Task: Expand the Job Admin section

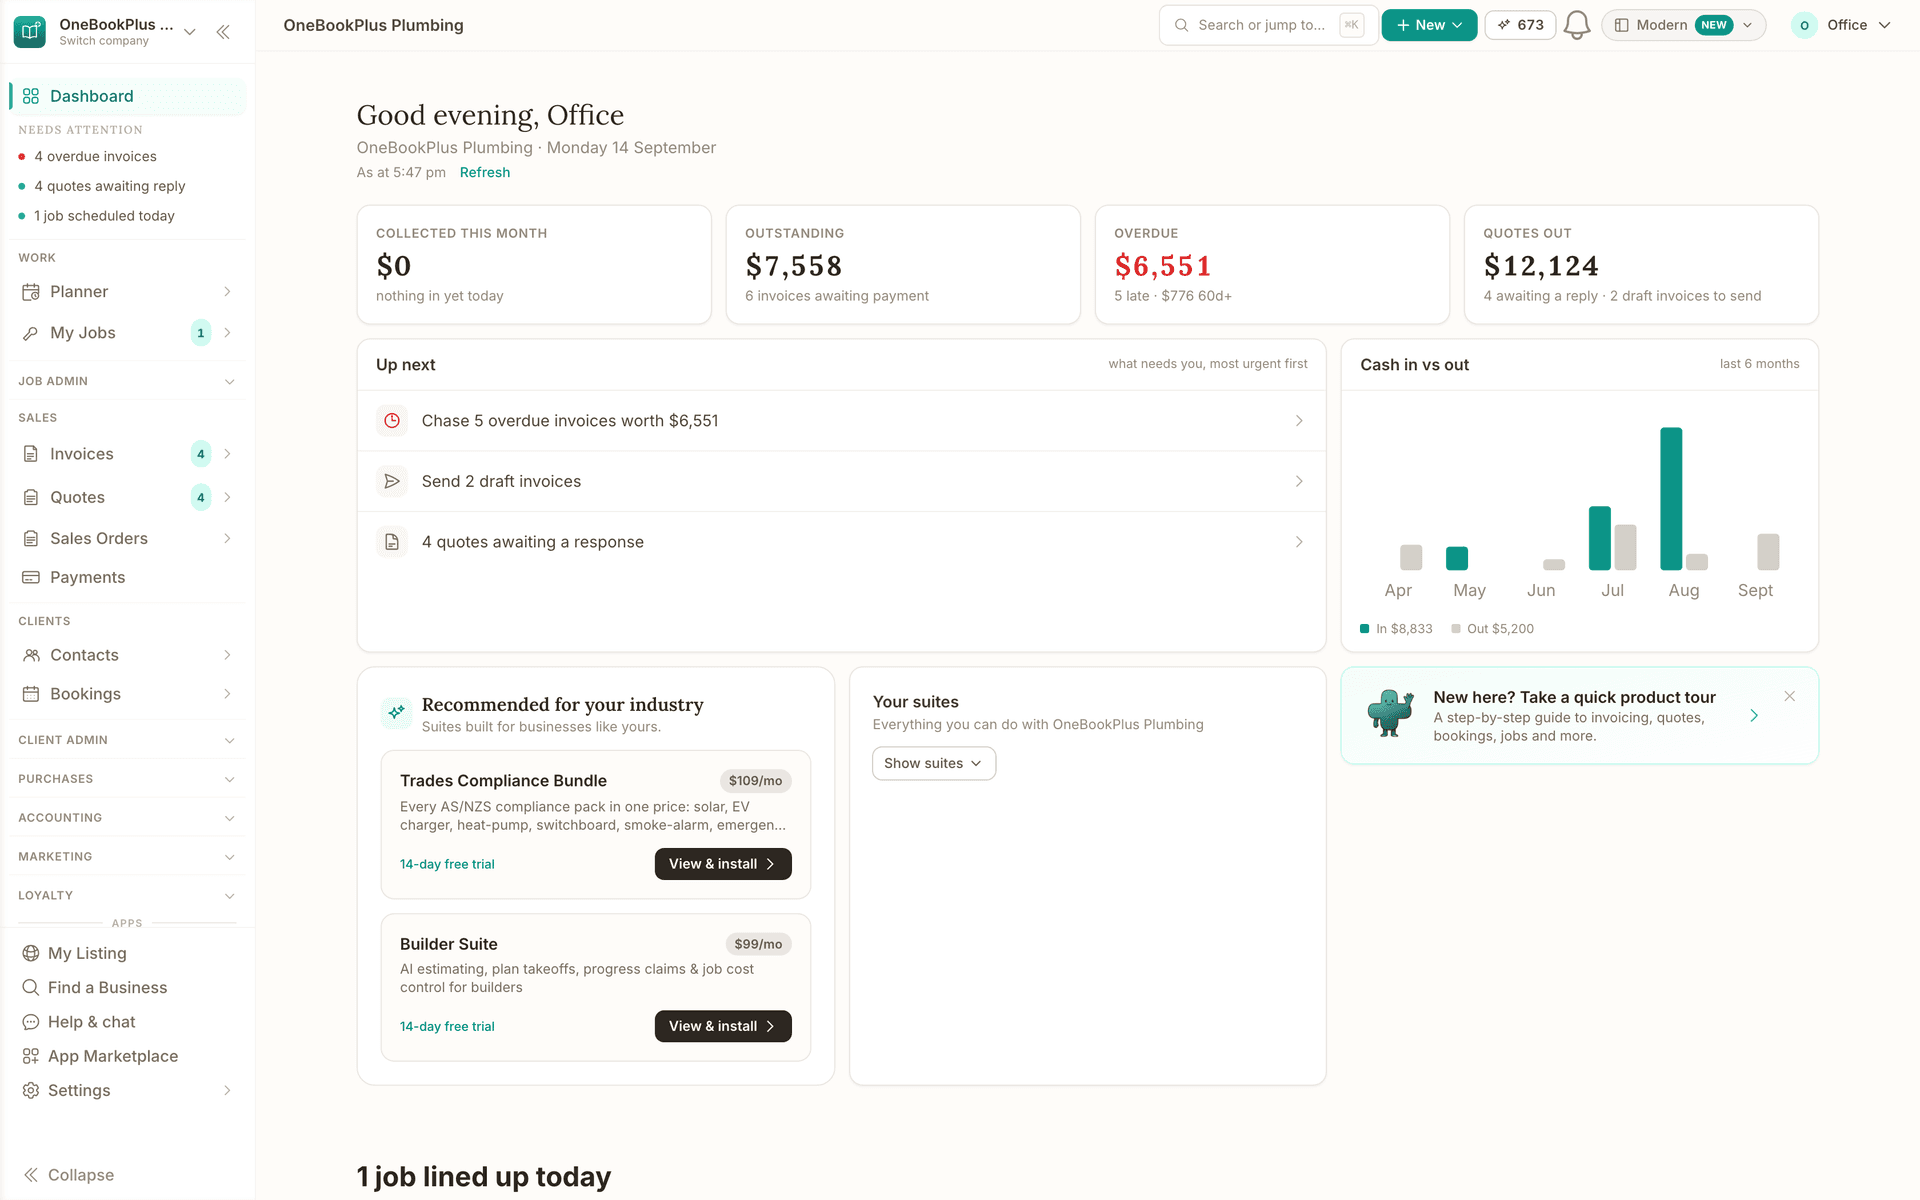Action: [127, 381]
